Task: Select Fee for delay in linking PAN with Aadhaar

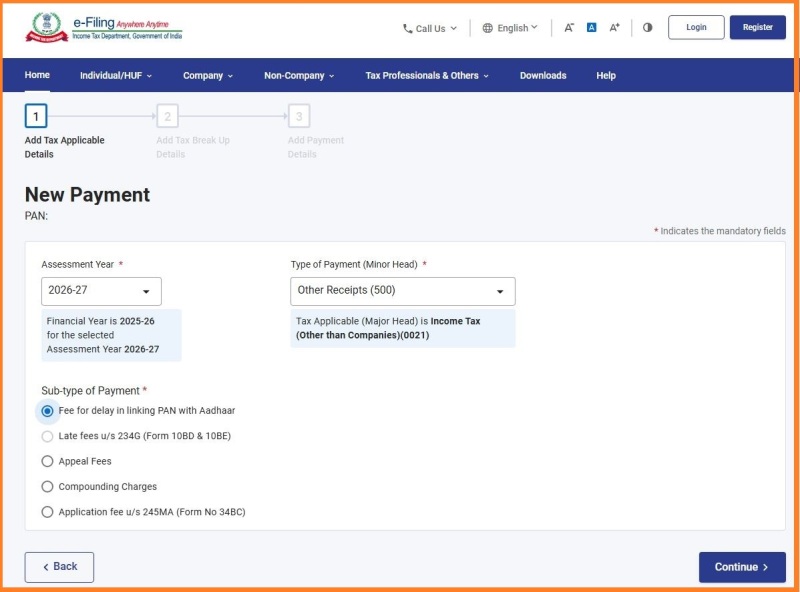Action: [47, 411]
